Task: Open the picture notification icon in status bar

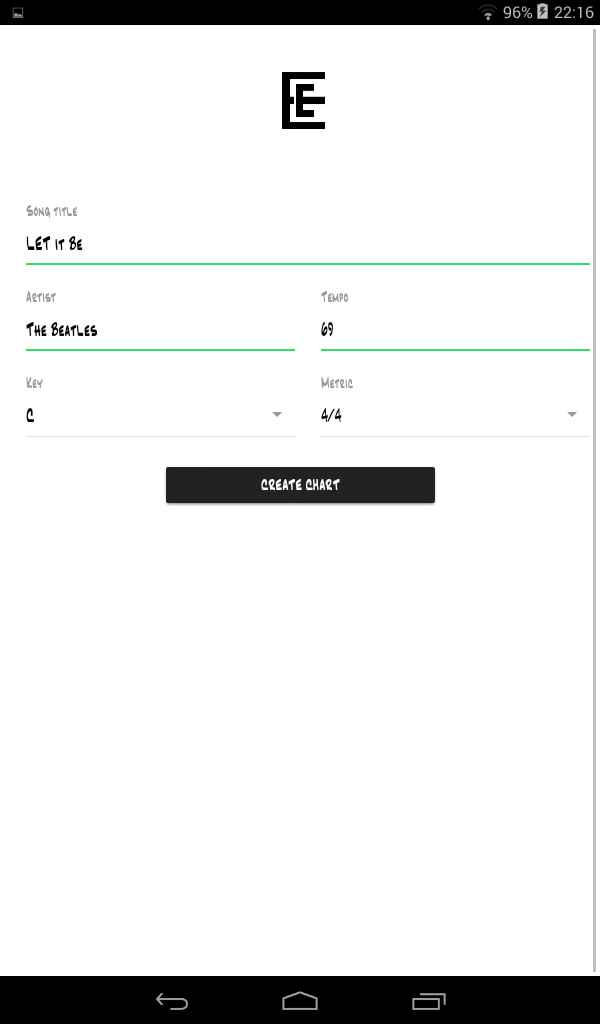Action: tap(18, 12)
